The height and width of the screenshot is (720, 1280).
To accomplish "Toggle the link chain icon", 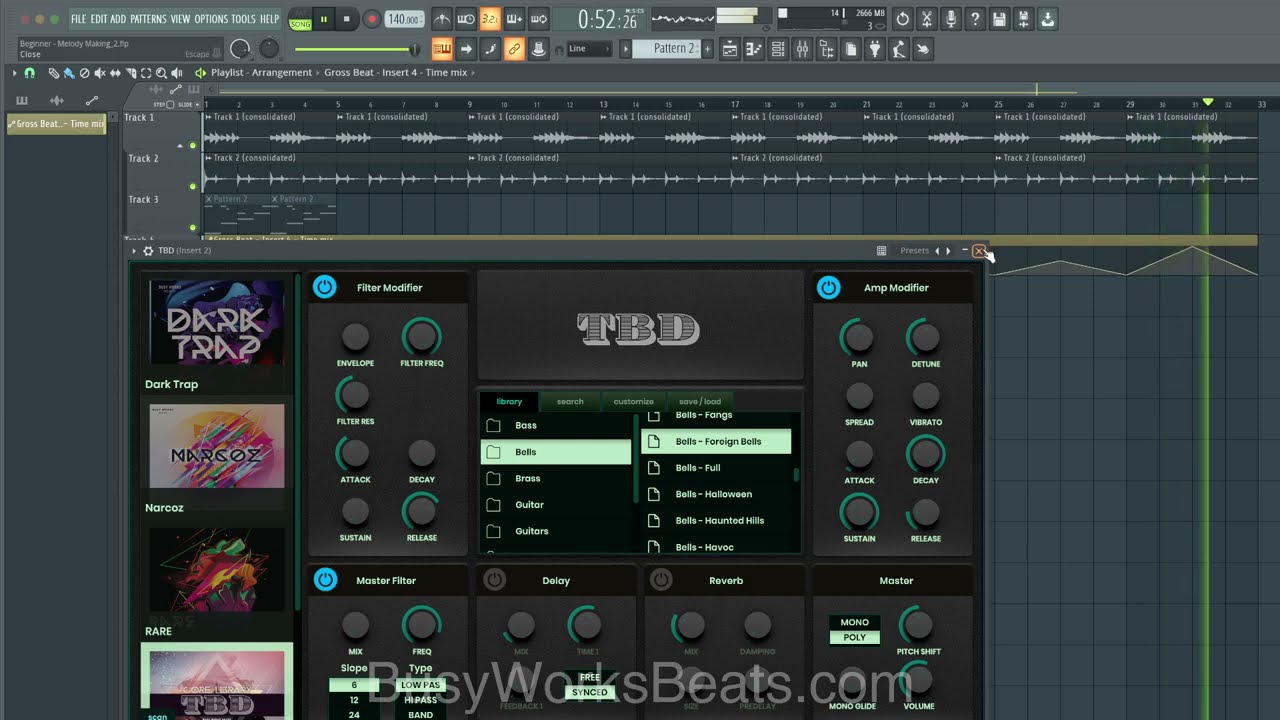I will coord(514,49).
